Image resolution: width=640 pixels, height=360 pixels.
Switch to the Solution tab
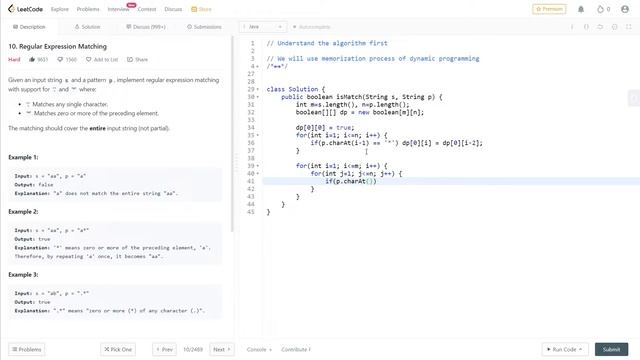click(87, 27)
